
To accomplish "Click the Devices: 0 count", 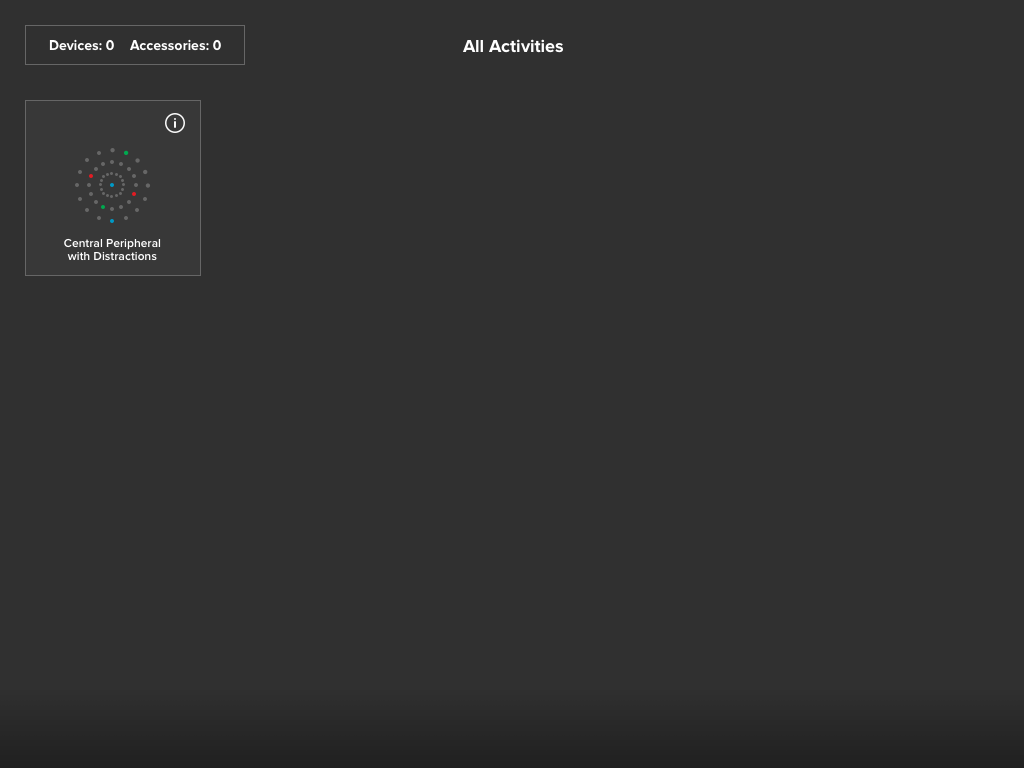I will 82,46.
